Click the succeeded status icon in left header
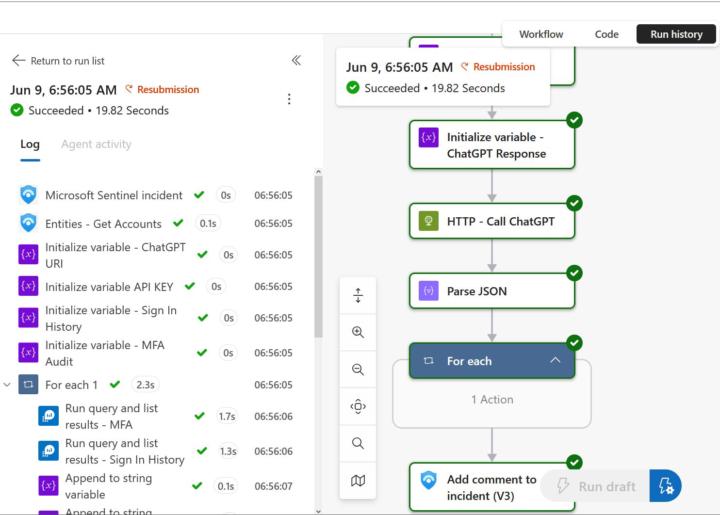Viewport: 720px width, 515px height. [x=17, y=110]
